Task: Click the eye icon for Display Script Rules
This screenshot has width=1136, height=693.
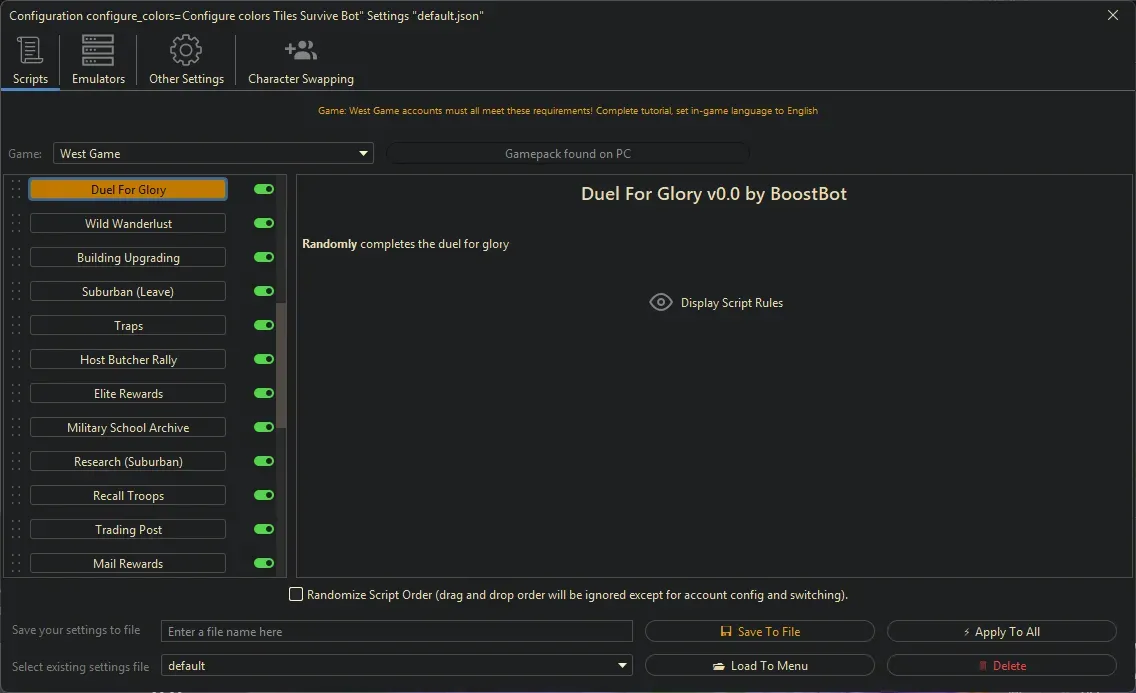Action: [660, 302]
